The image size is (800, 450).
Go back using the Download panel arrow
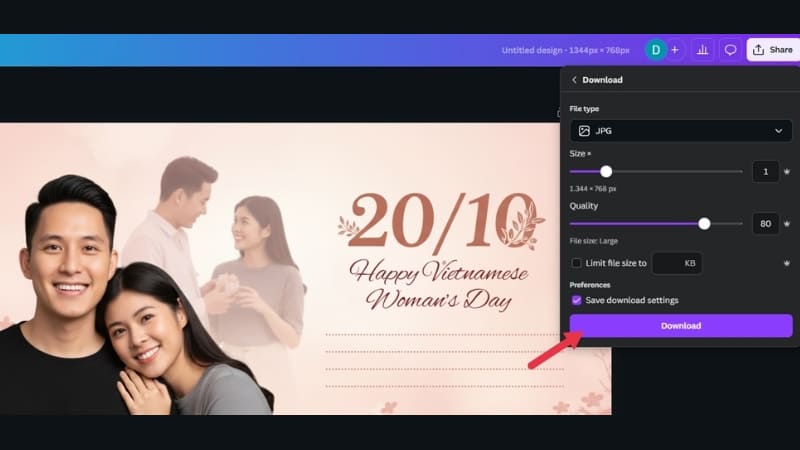(x=574, y=80)
